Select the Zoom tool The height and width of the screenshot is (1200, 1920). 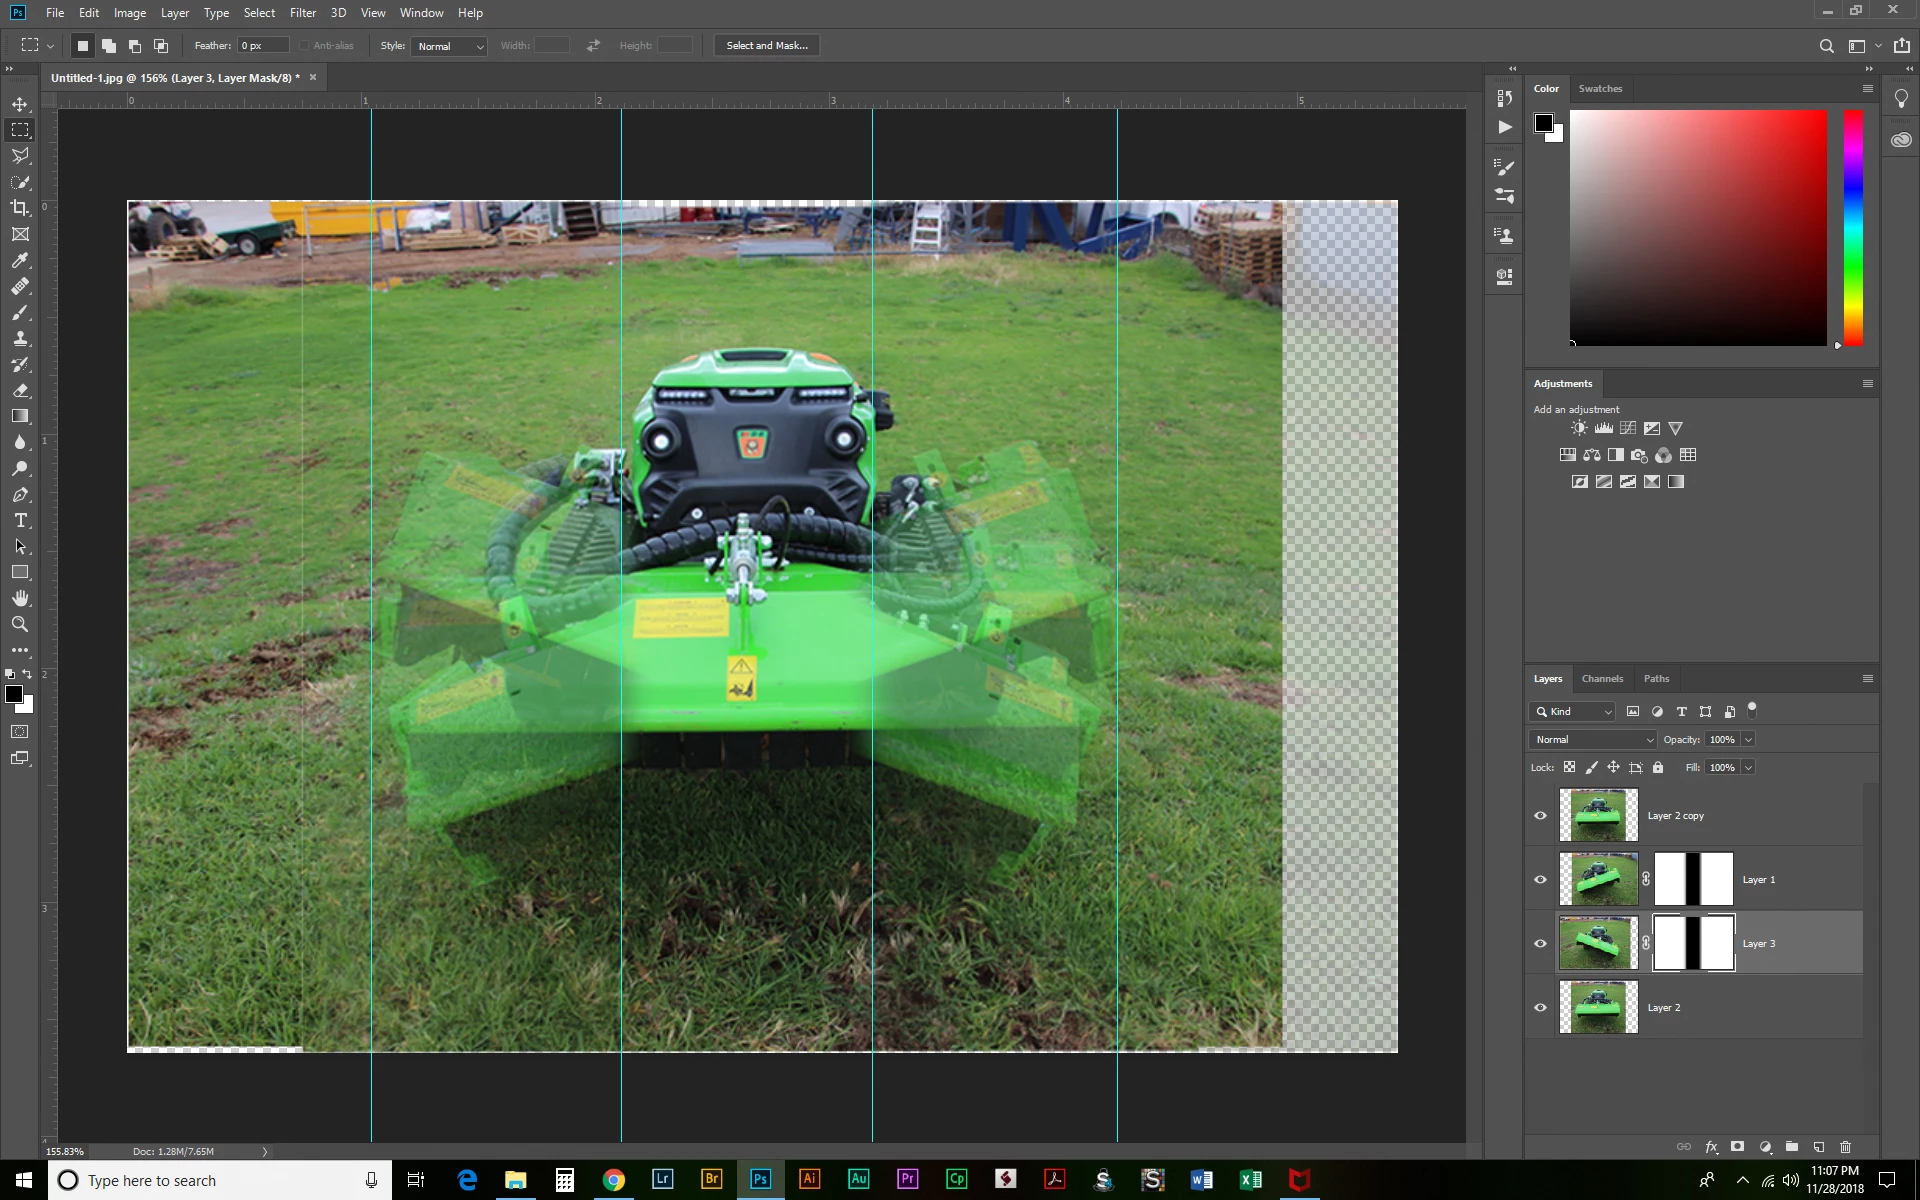20,624
